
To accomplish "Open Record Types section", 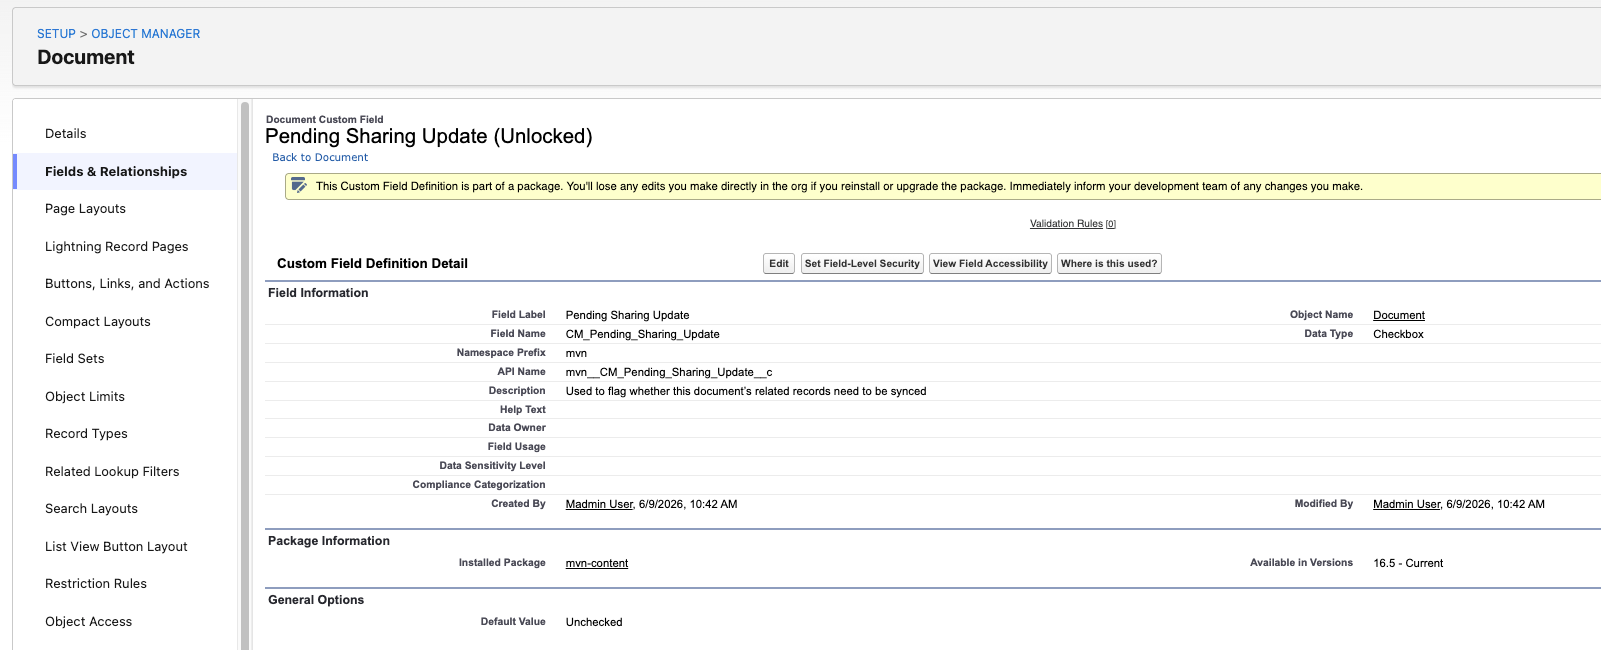I will coord(86,434).
